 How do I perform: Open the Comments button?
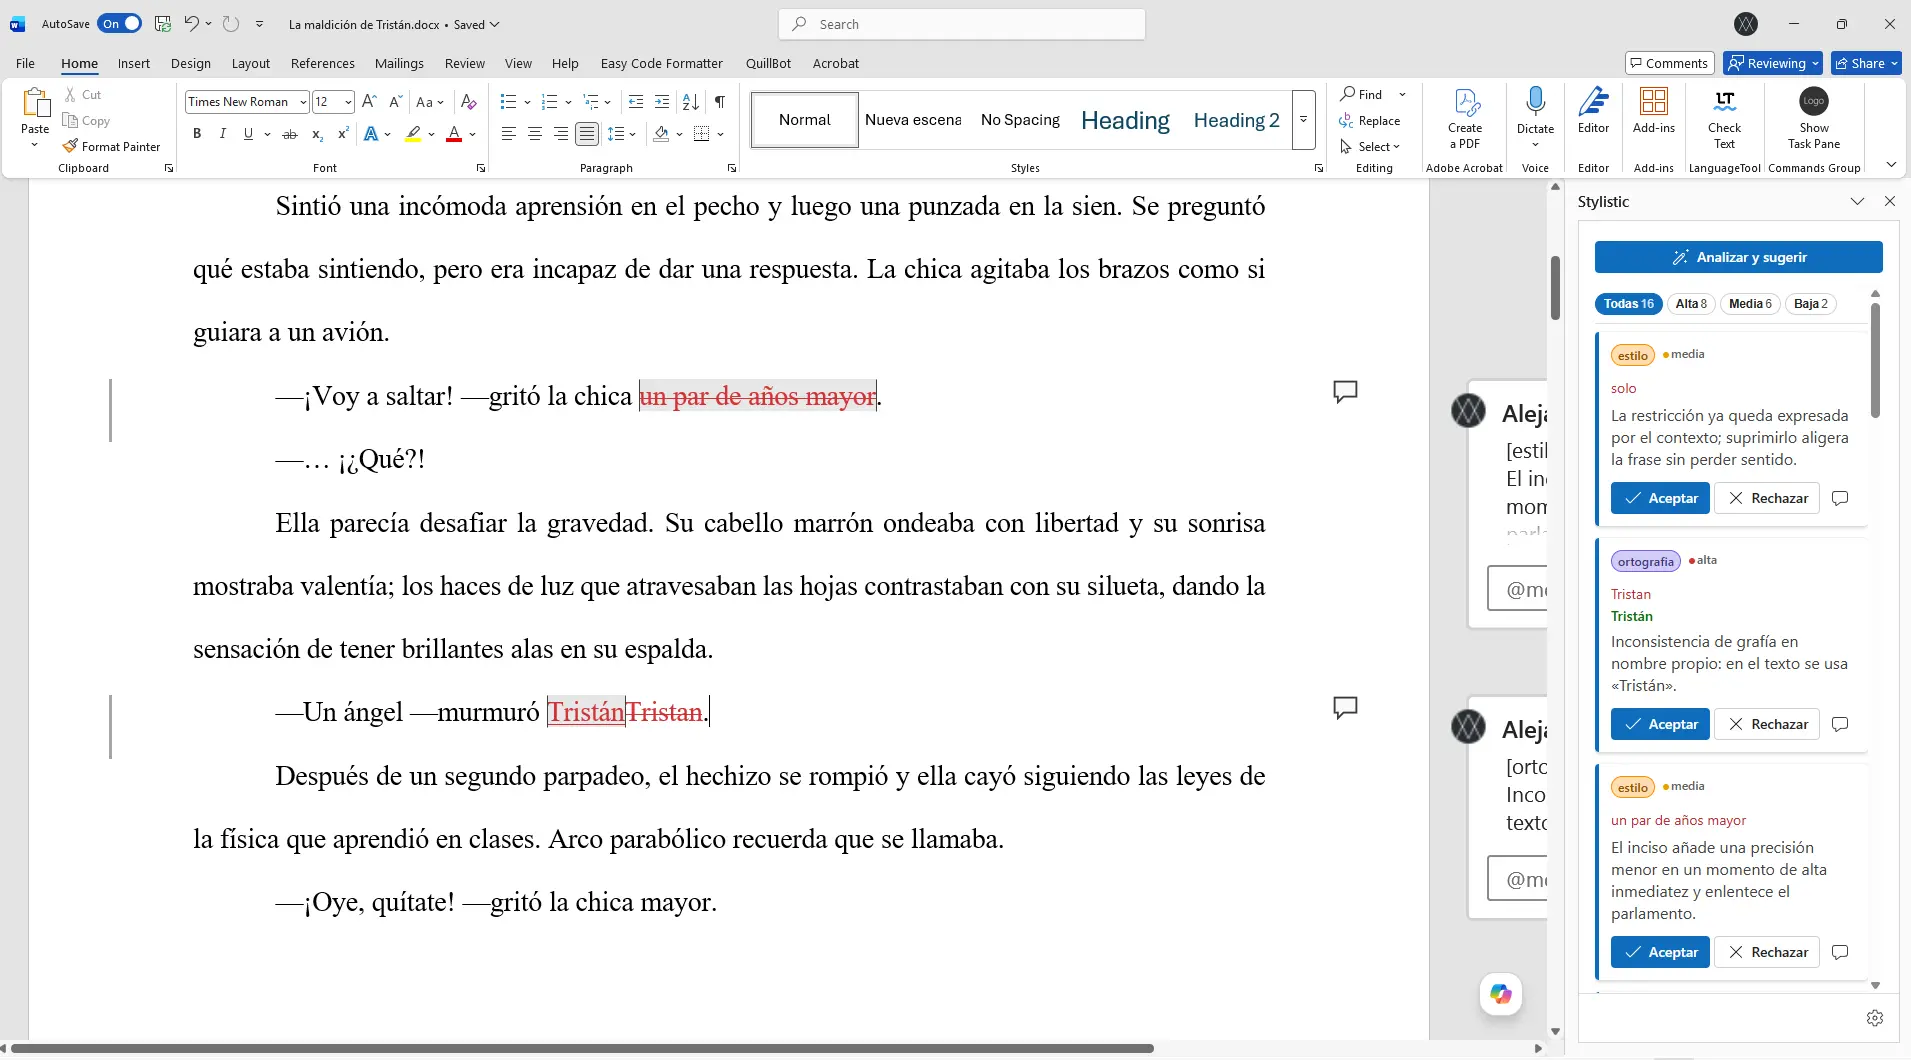point(1669,63)
